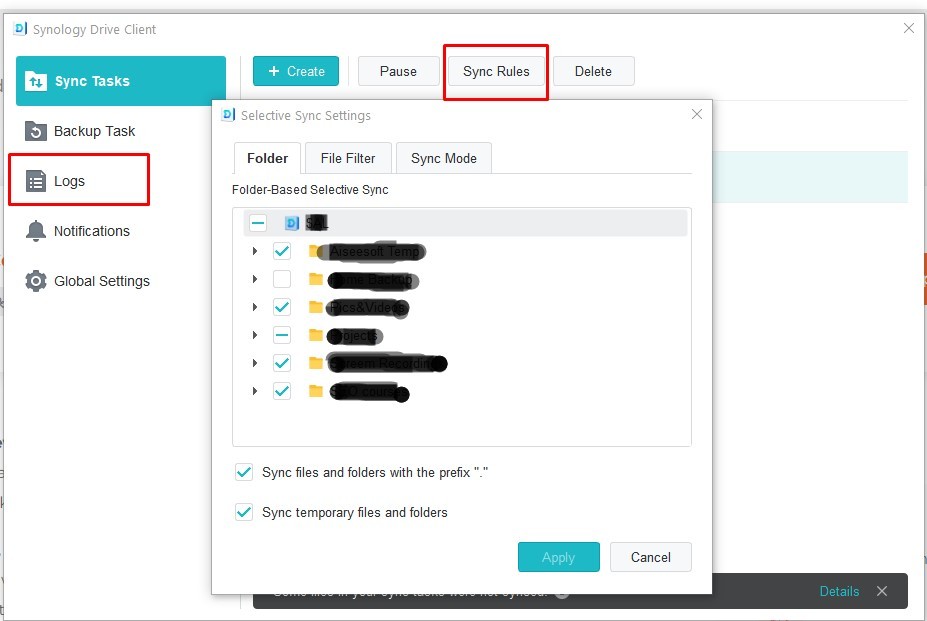Switch to the File Filter tab
The image size is (927, 621).
click(348, 158)
